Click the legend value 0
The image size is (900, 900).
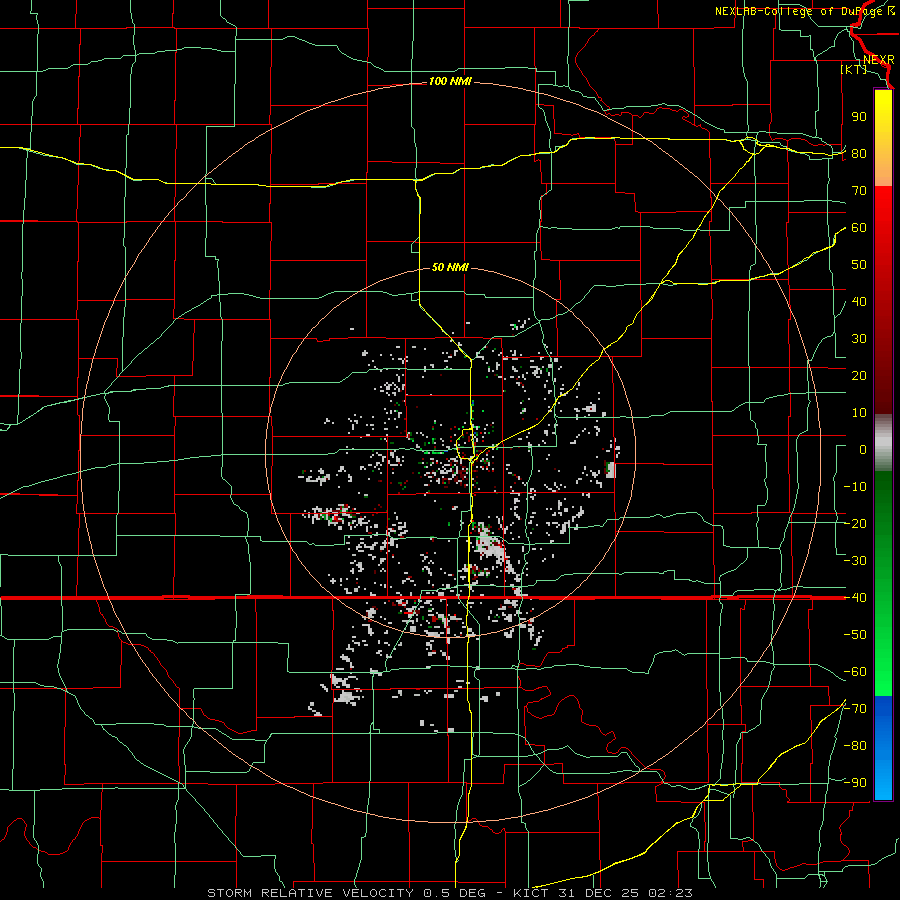coord(863,450)
